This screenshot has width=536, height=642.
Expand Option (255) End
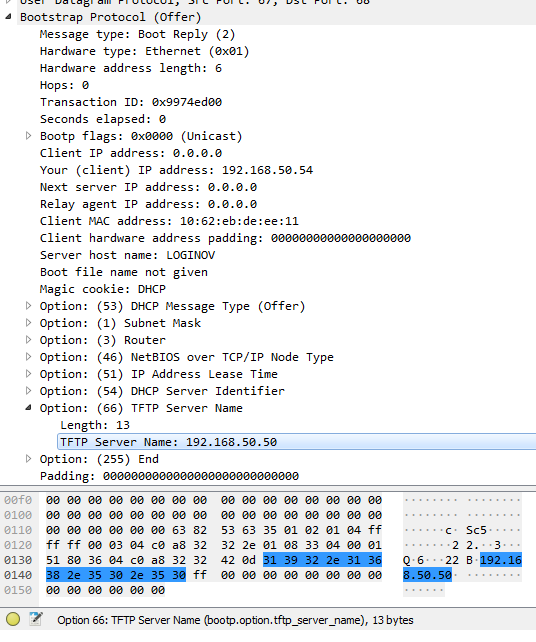28,459
